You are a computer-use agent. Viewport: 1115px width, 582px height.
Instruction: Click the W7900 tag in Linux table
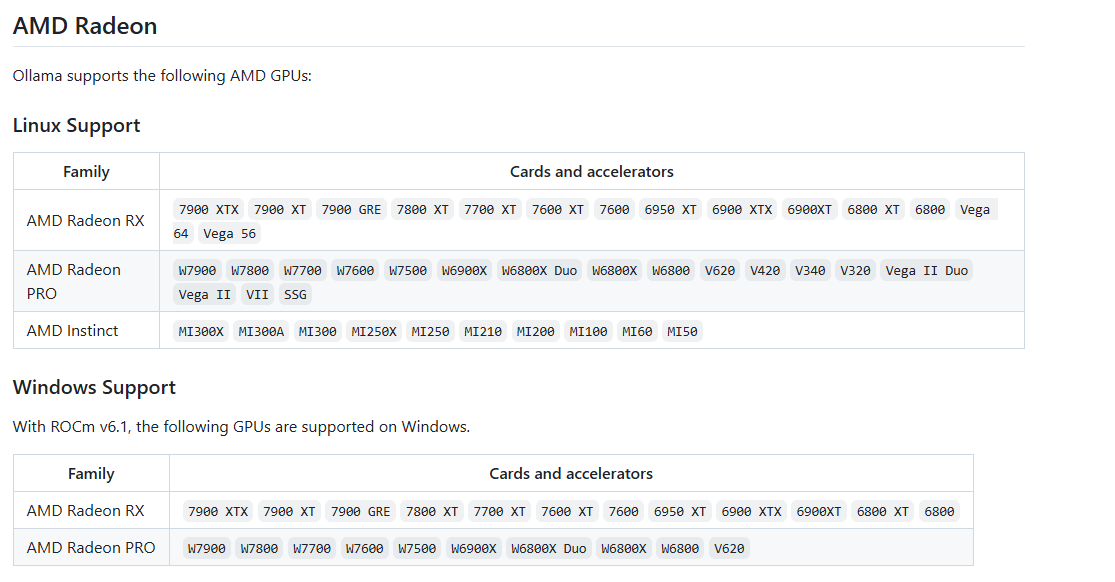tap(197, 271)
